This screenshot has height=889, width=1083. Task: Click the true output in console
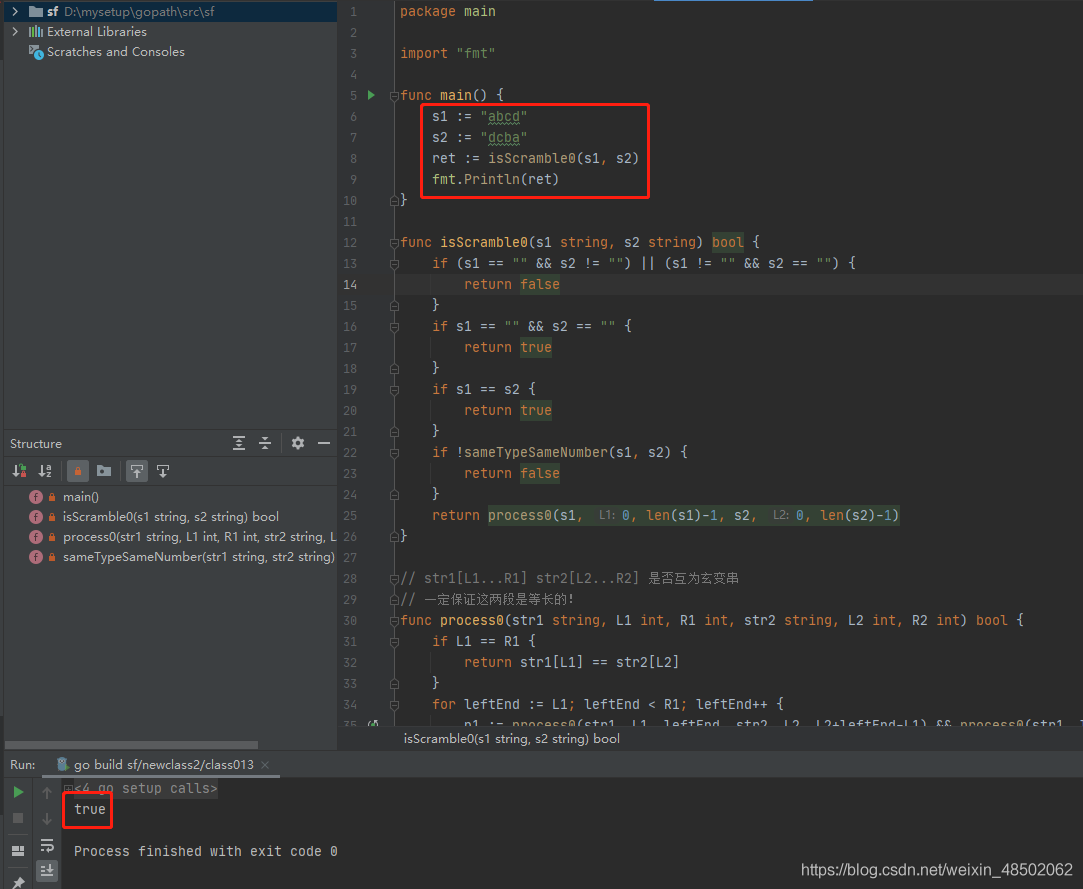click(90, 809)
